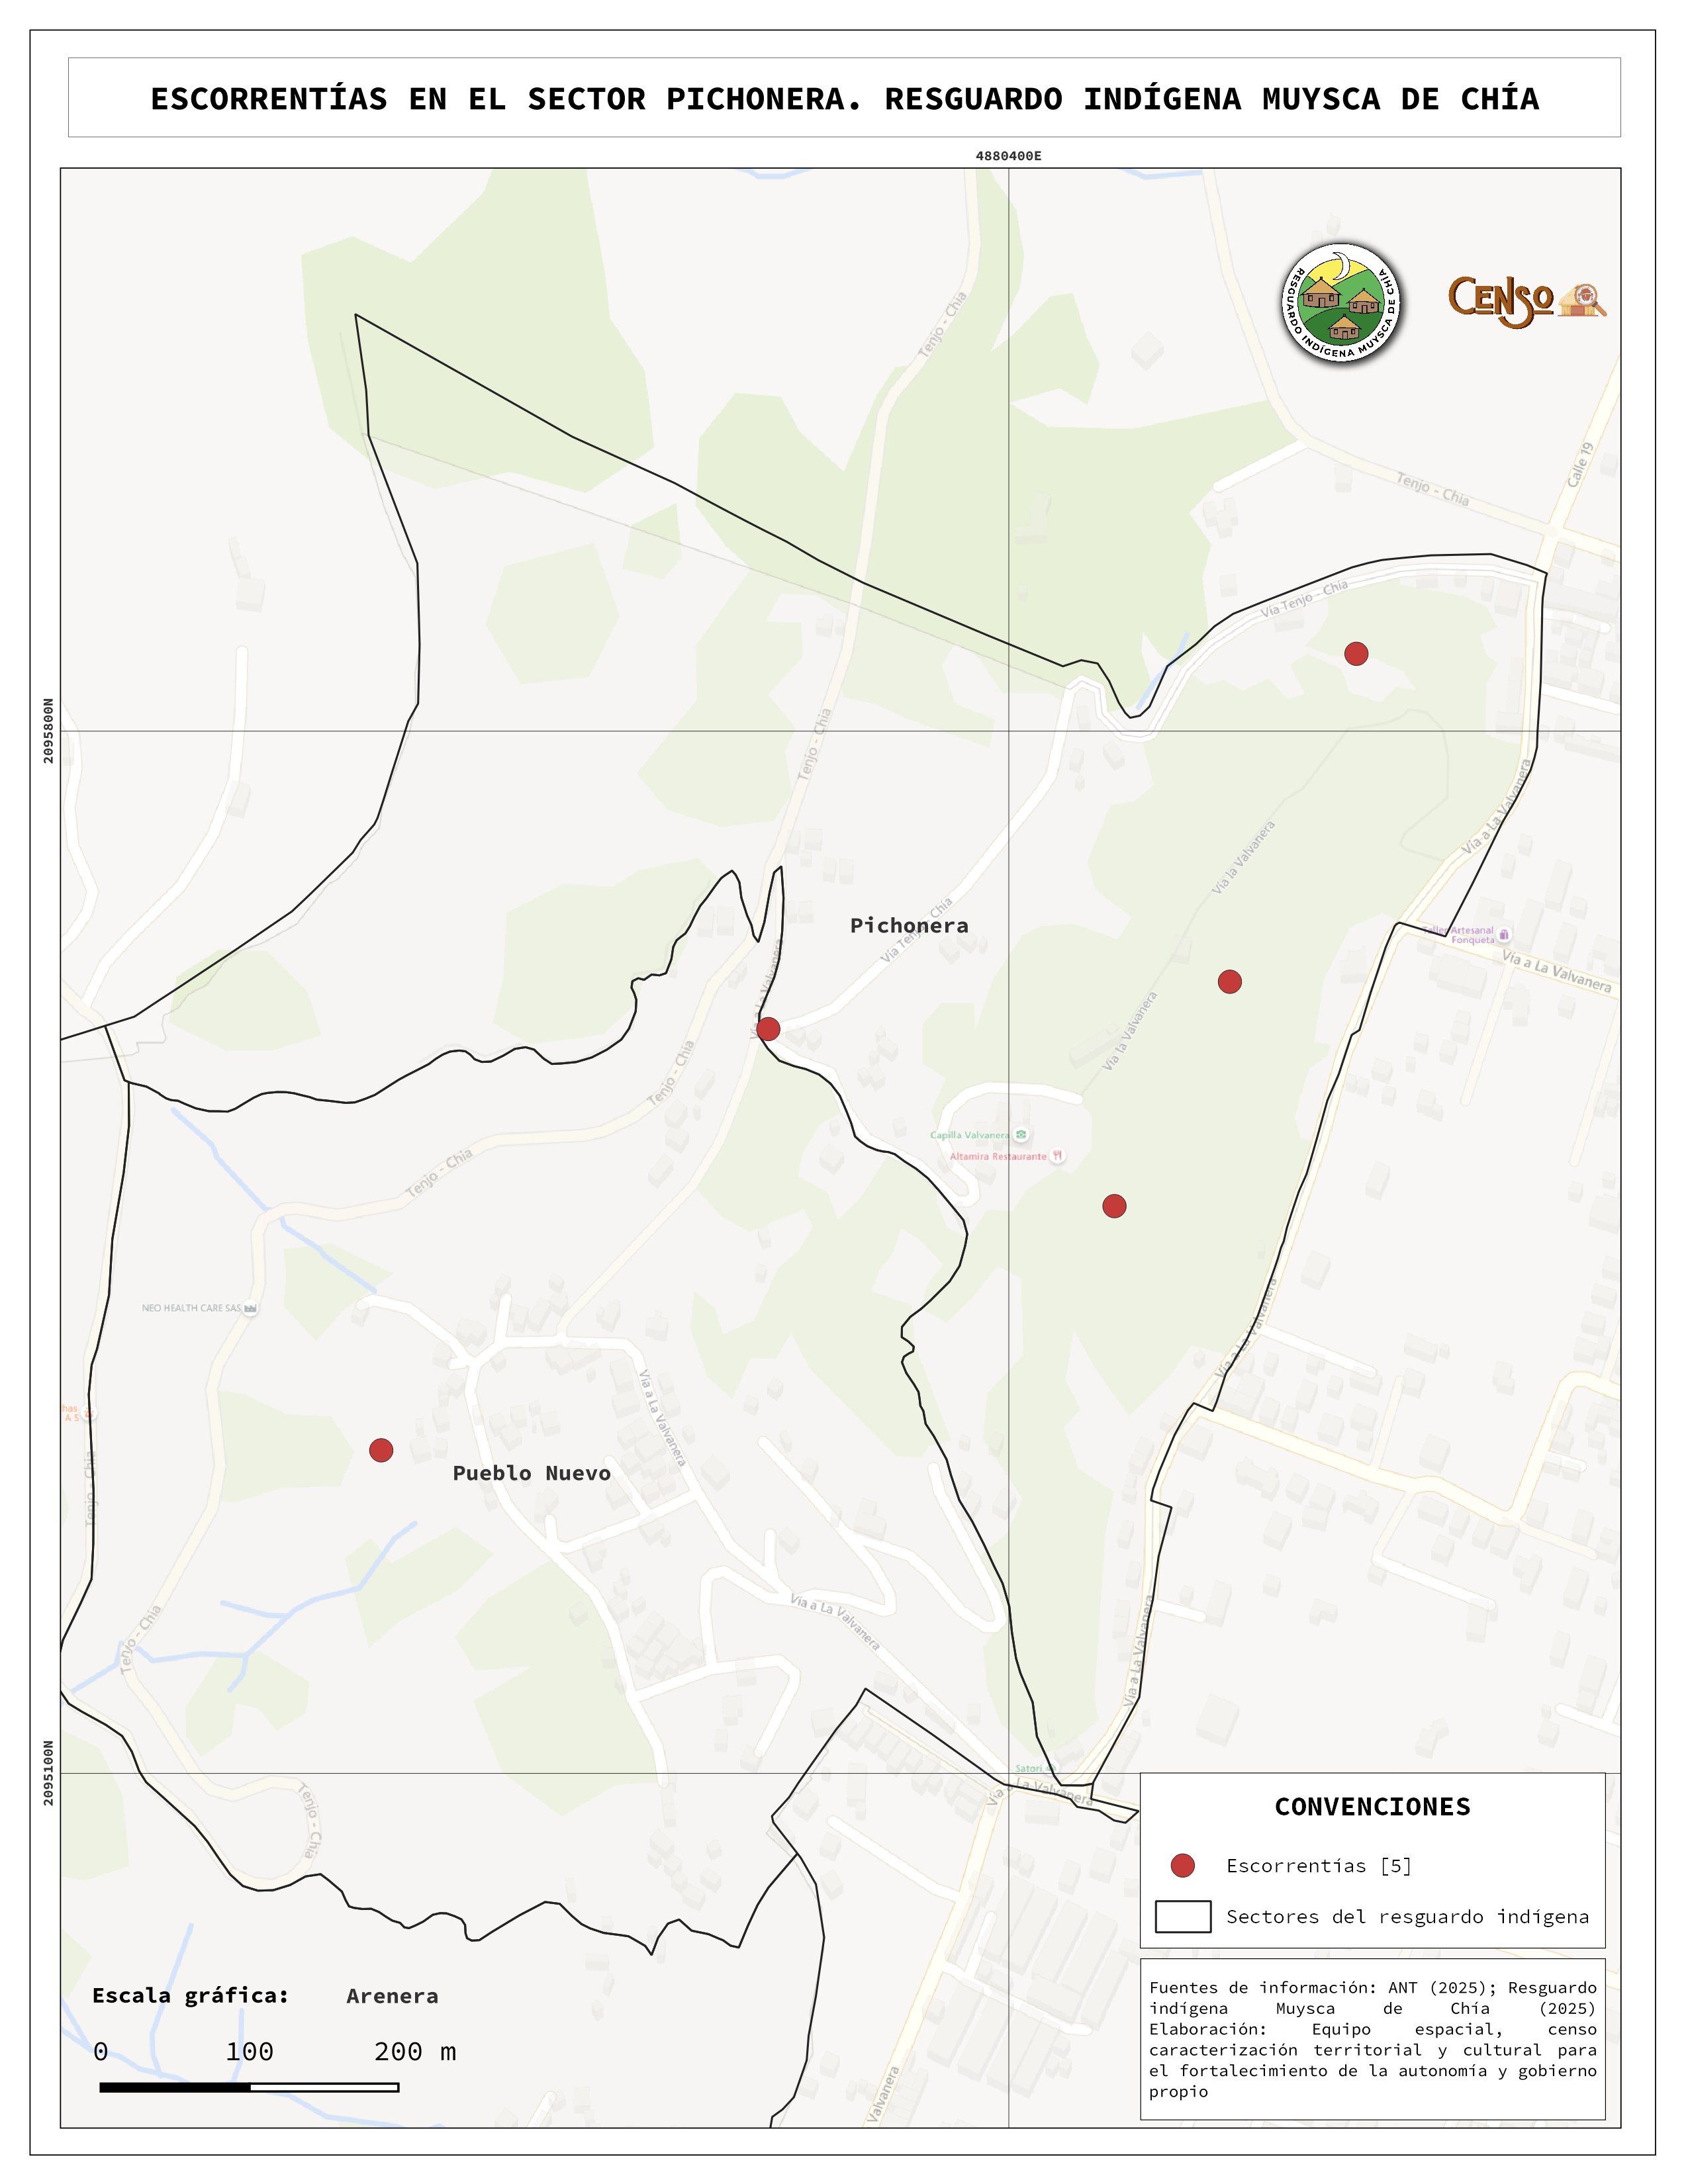
Task: Click the Fuentes de información text box
Action: pyautogui.click(x=1372, y=2039)
